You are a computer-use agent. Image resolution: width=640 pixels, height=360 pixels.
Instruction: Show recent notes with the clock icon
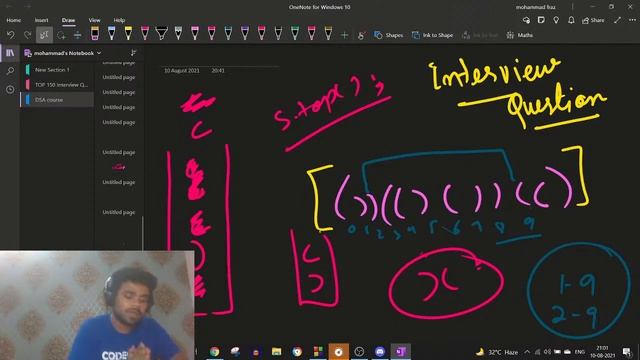tap(10, 89)
